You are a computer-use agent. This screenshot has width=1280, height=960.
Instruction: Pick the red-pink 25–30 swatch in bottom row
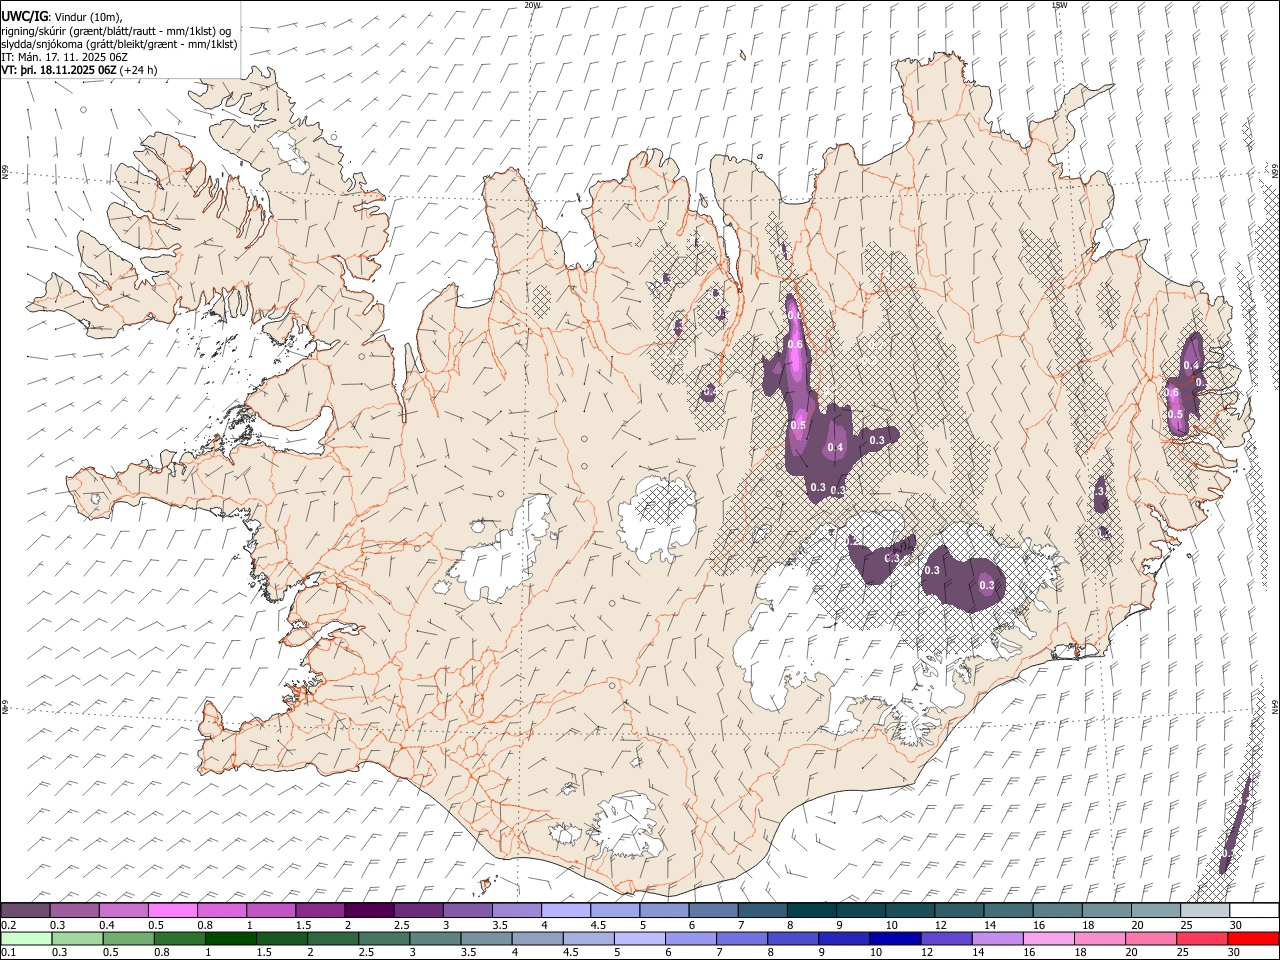coord(1200,938)
